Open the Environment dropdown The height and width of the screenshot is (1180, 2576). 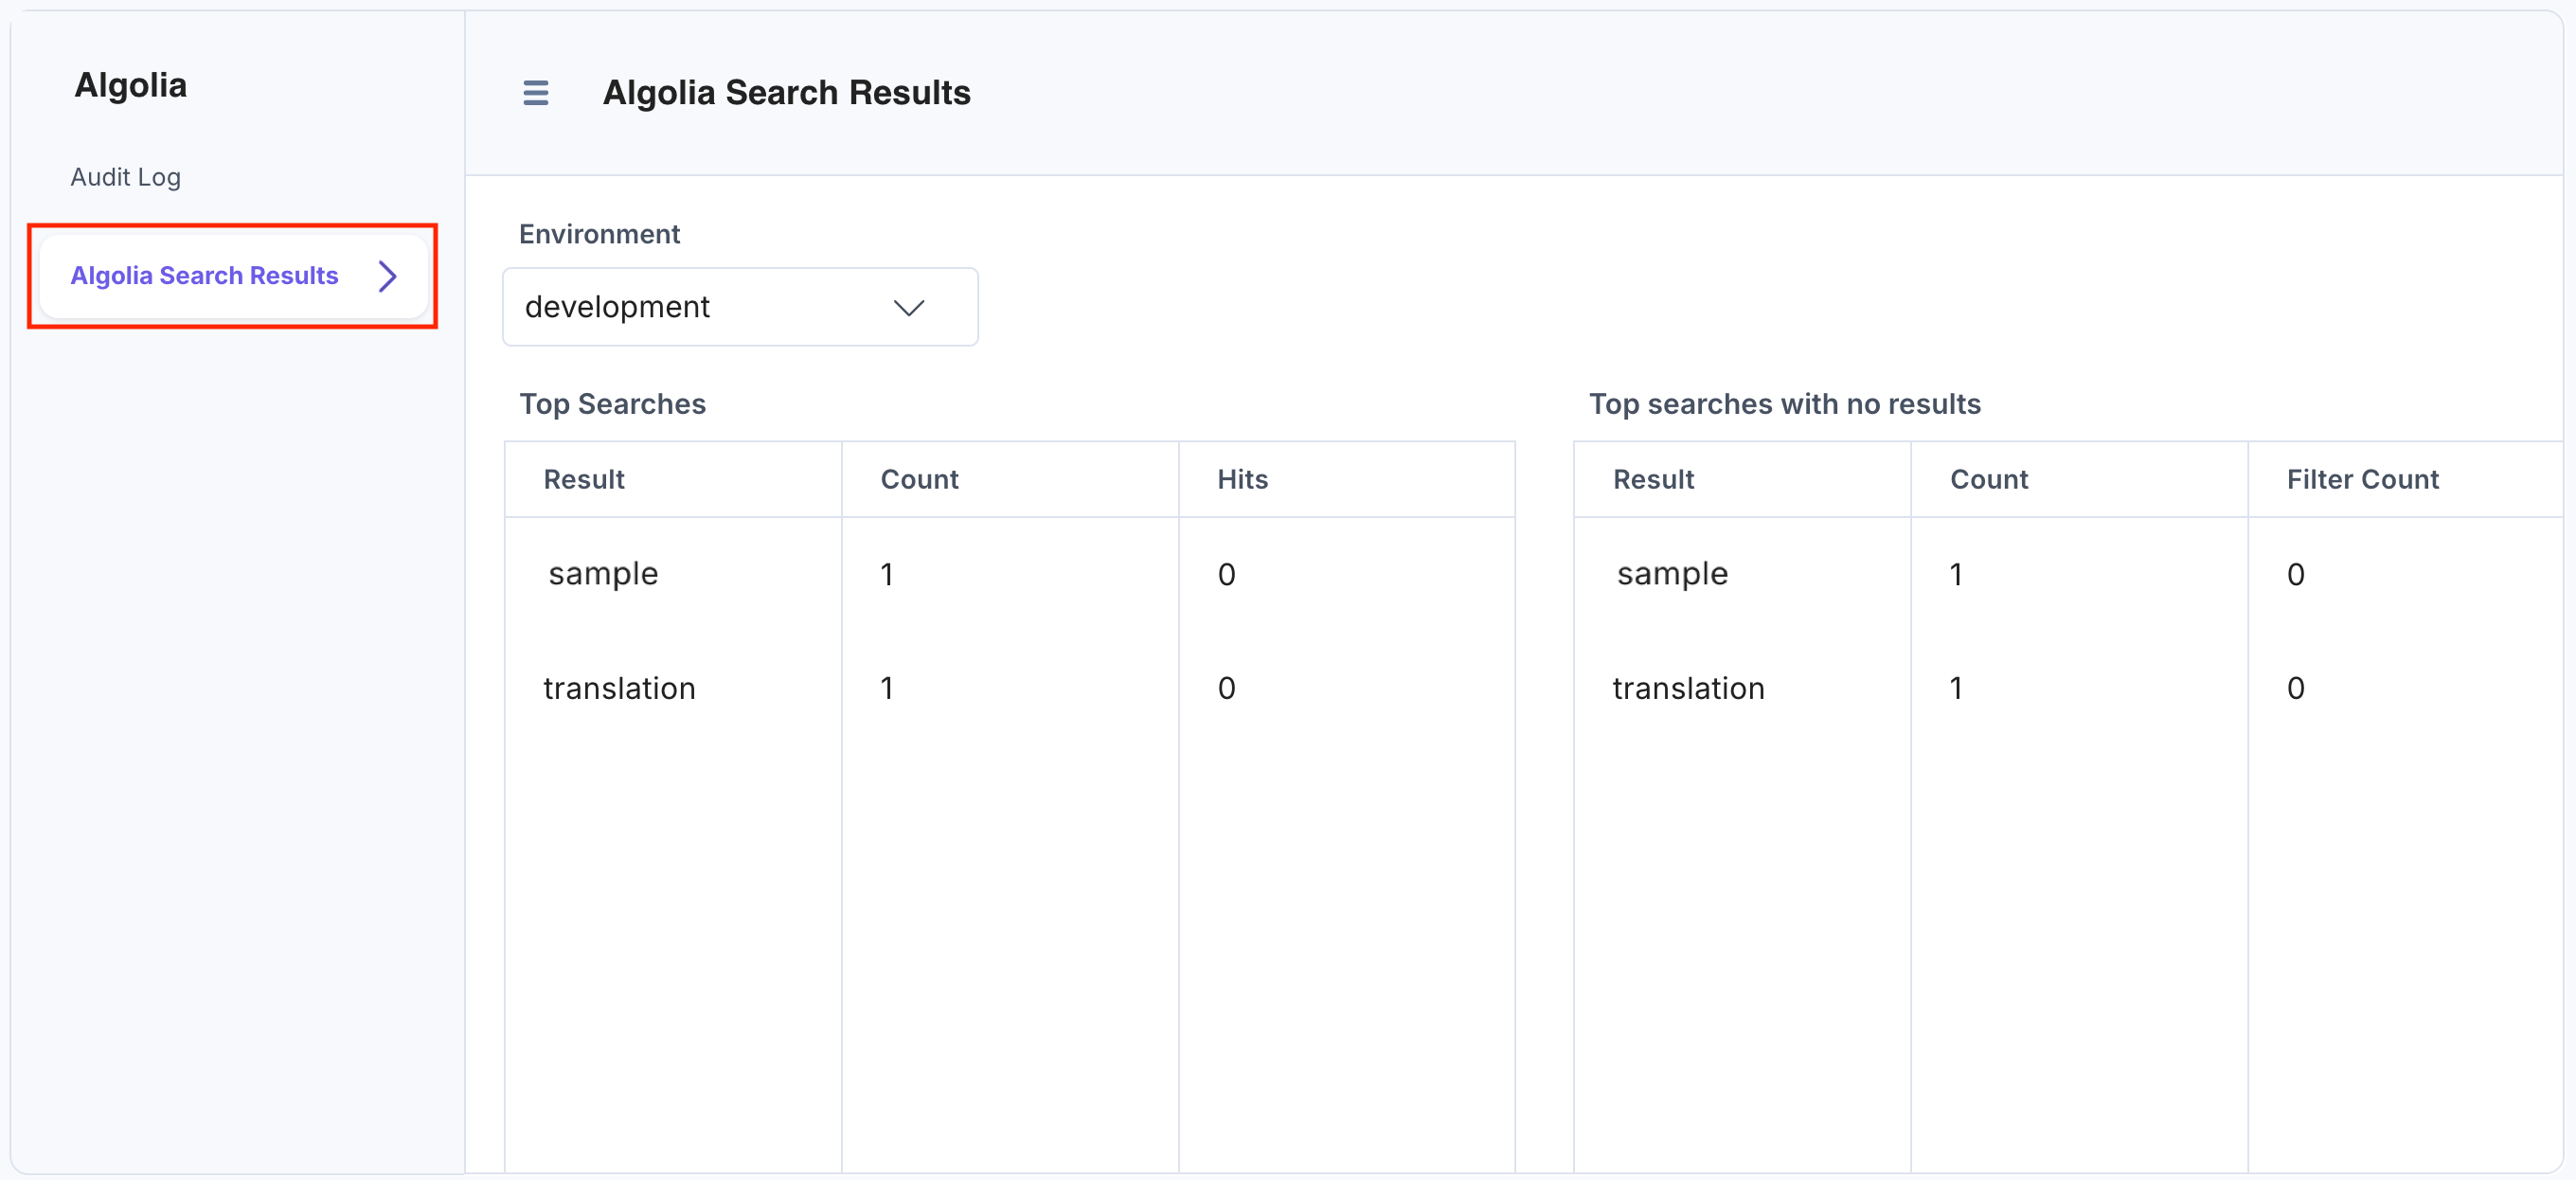point(739,307)
